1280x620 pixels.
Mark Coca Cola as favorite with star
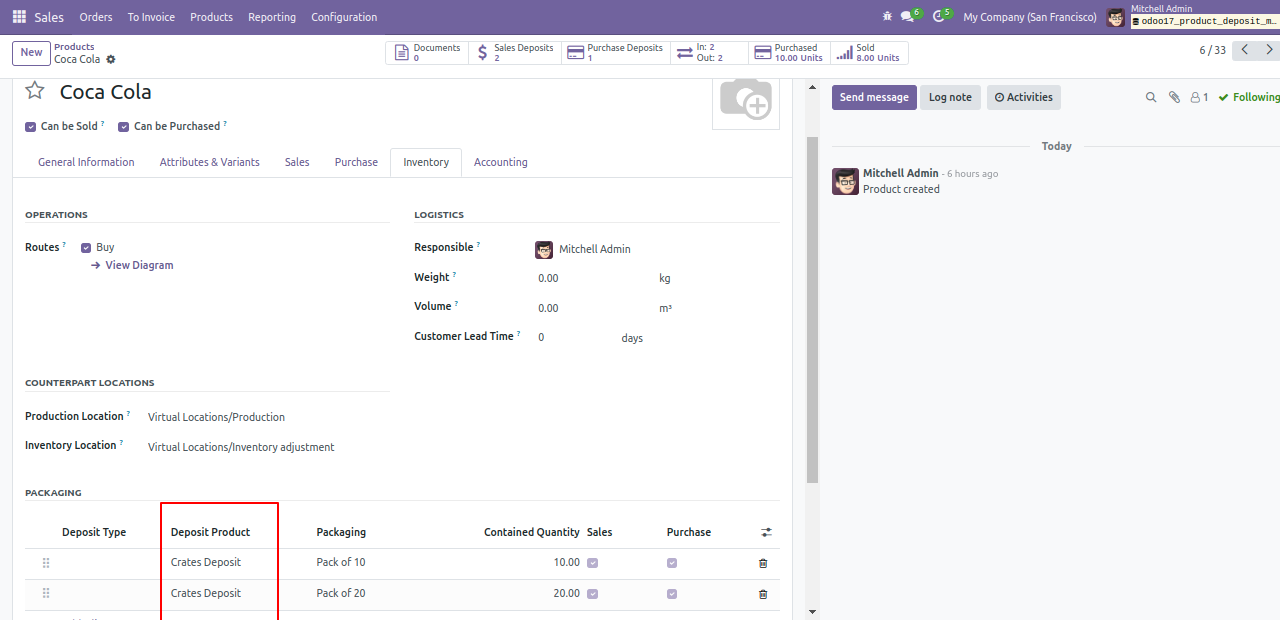tap(35, 91)
